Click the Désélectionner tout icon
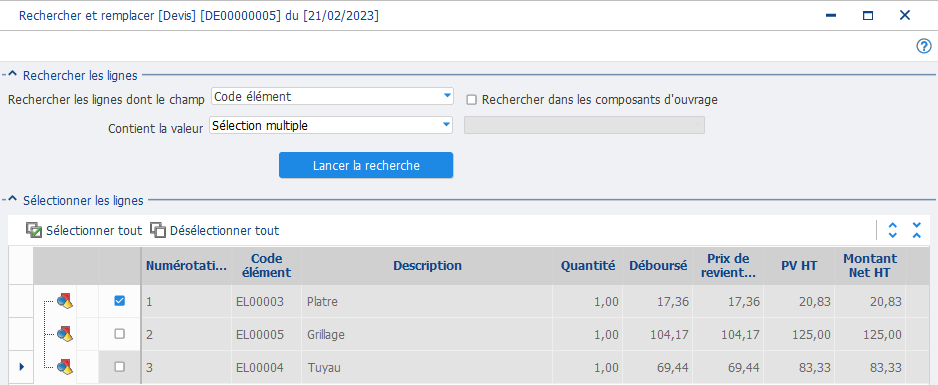The image size is (938, 385). 158,230
